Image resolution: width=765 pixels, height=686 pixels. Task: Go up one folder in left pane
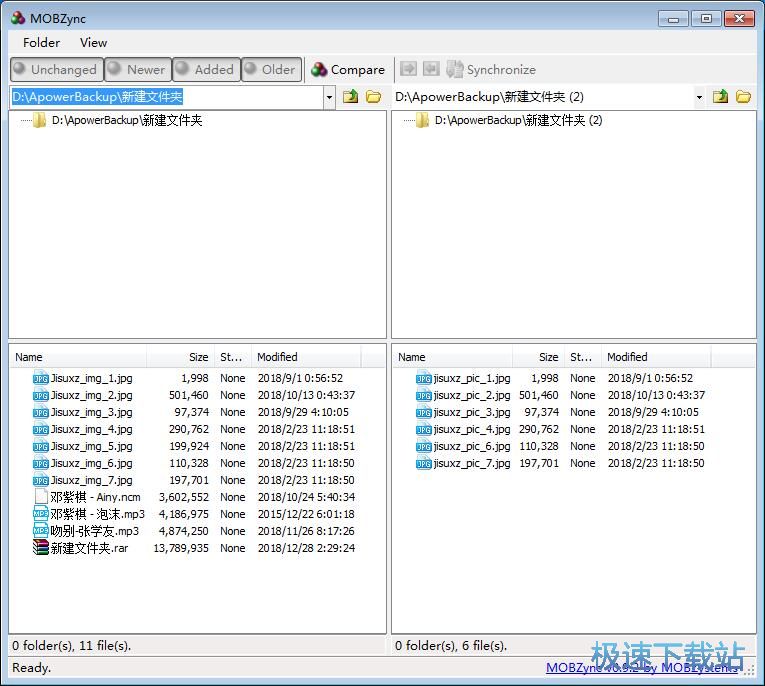coord(350,97)
